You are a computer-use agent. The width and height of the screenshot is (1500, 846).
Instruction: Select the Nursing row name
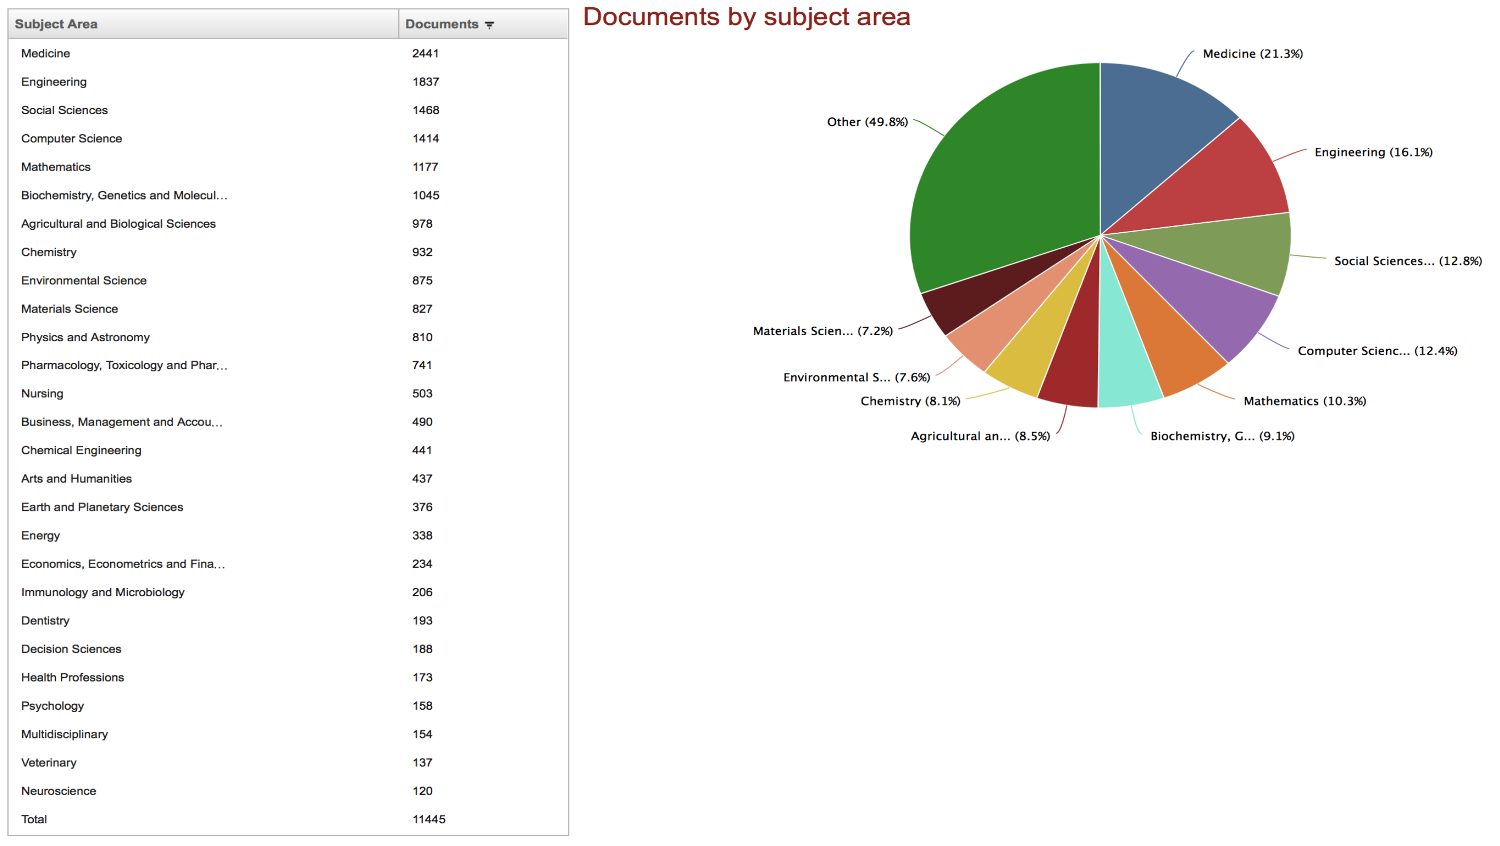(42, 394)
